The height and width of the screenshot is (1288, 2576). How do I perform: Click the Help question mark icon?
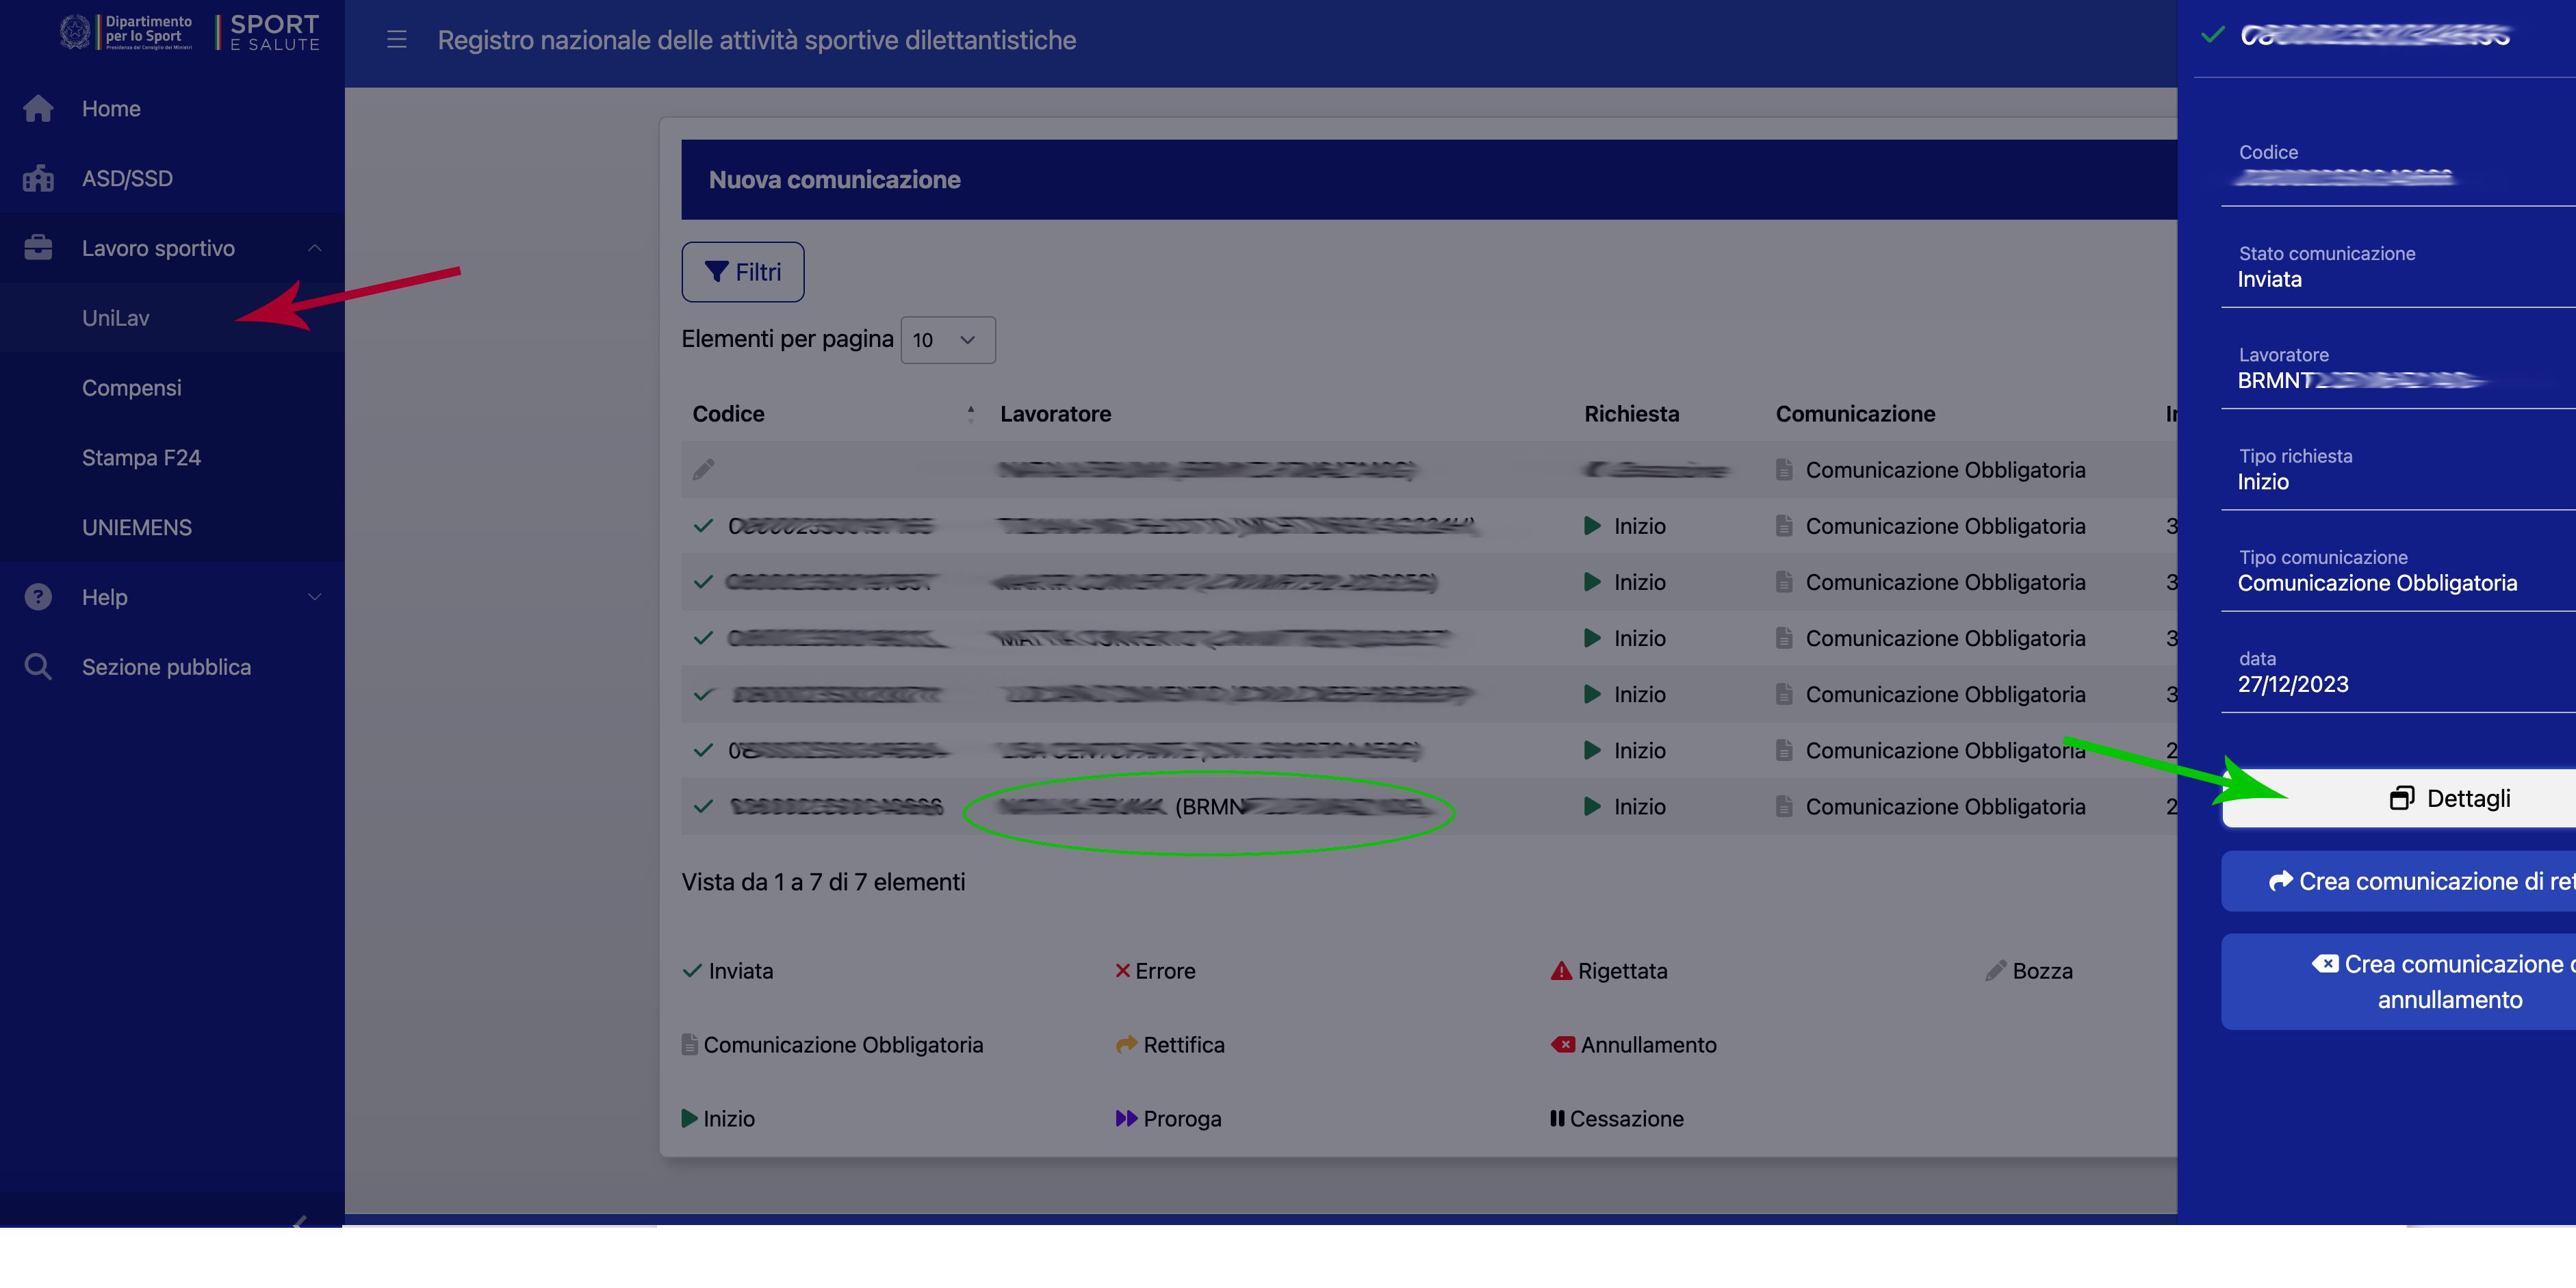click(38, 597)
